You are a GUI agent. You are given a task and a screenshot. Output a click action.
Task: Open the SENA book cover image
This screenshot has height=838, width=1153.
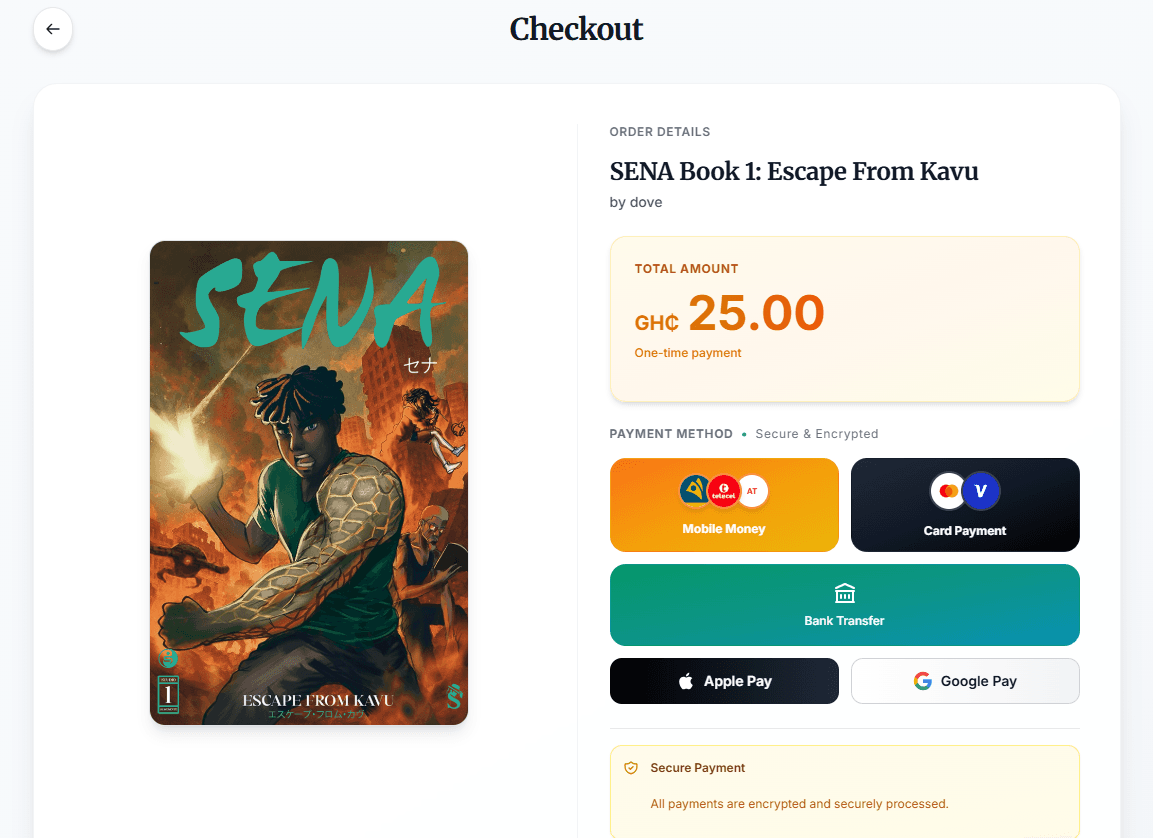309,483
